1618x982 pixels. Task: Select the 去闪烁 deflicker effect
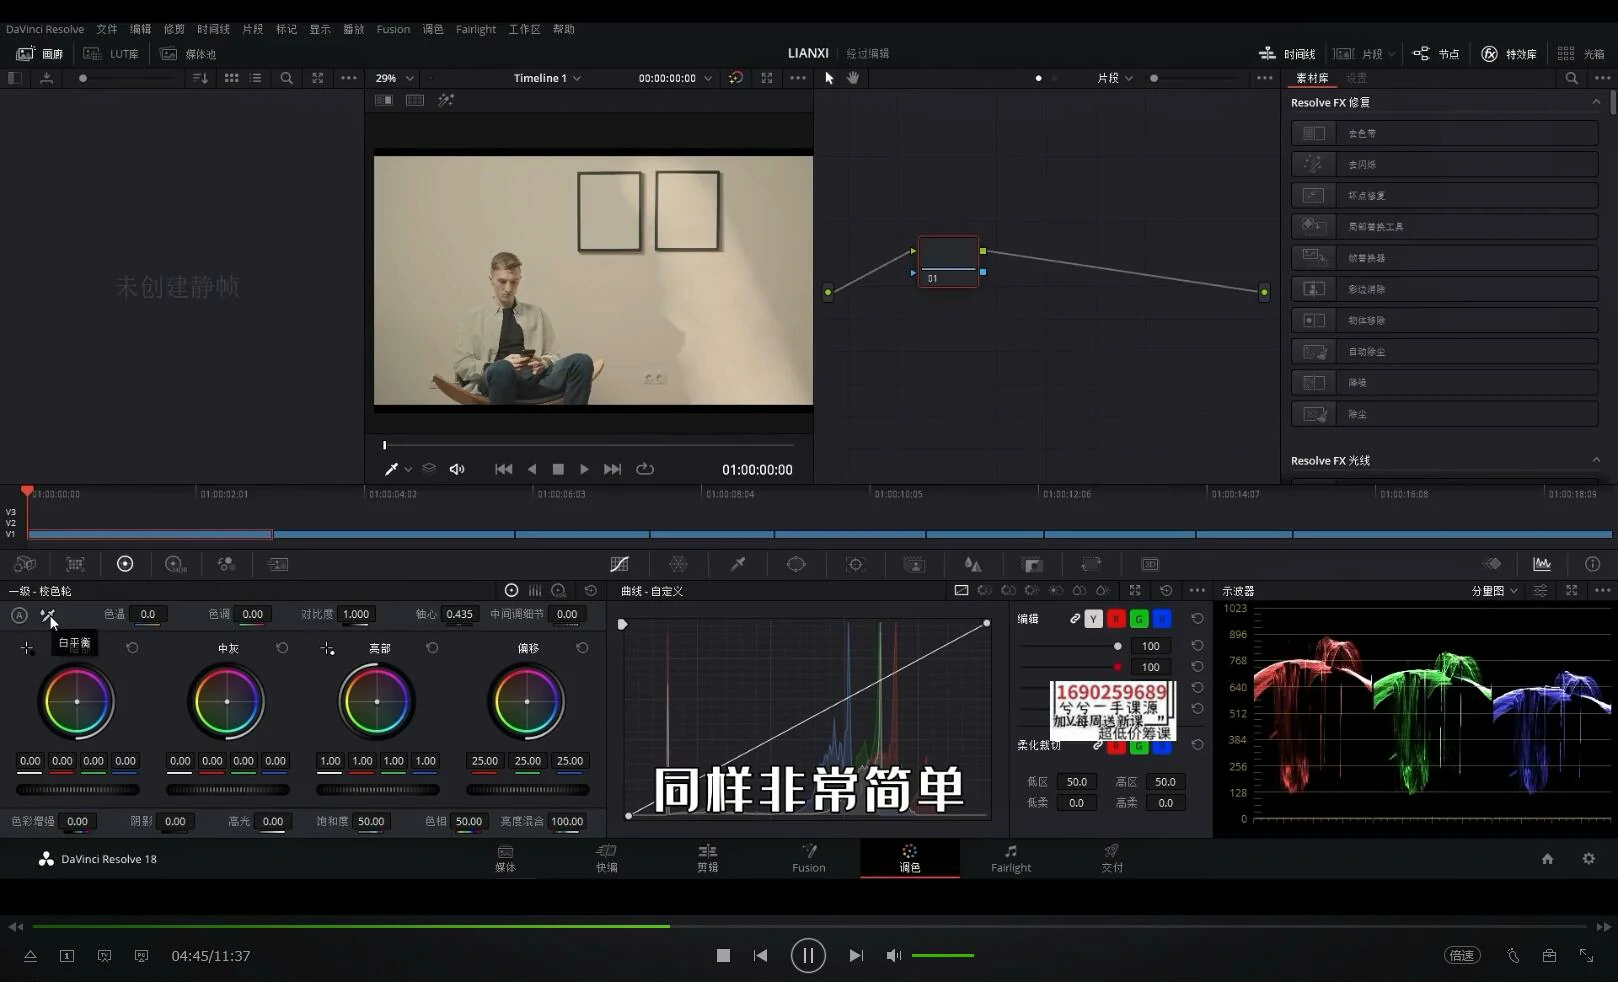click(1444, 164)
